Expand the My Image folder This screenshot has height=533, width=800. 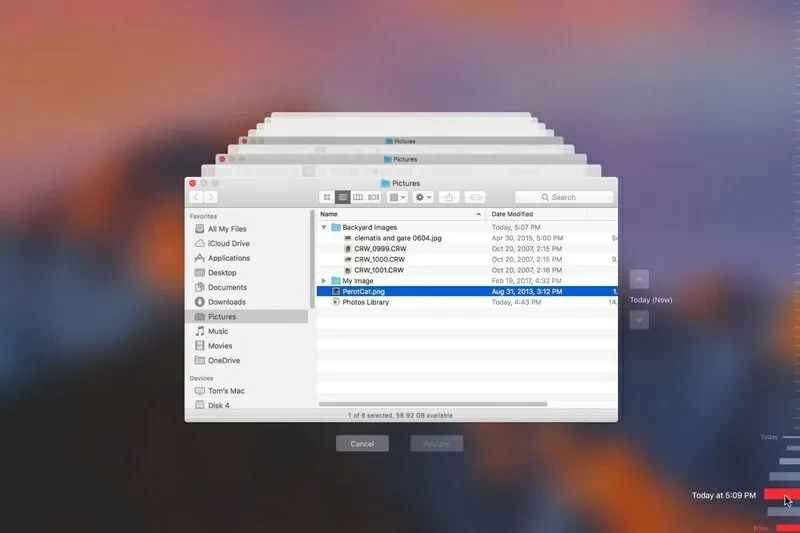click(x=323, y=281)
